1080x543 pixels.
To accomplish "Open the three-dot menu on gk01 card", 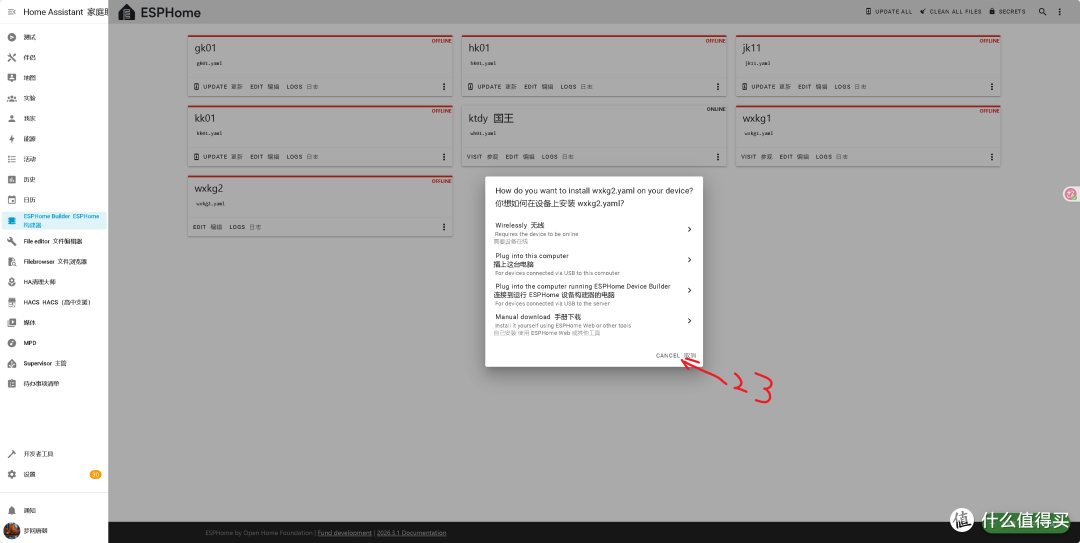I will point(444,87).
